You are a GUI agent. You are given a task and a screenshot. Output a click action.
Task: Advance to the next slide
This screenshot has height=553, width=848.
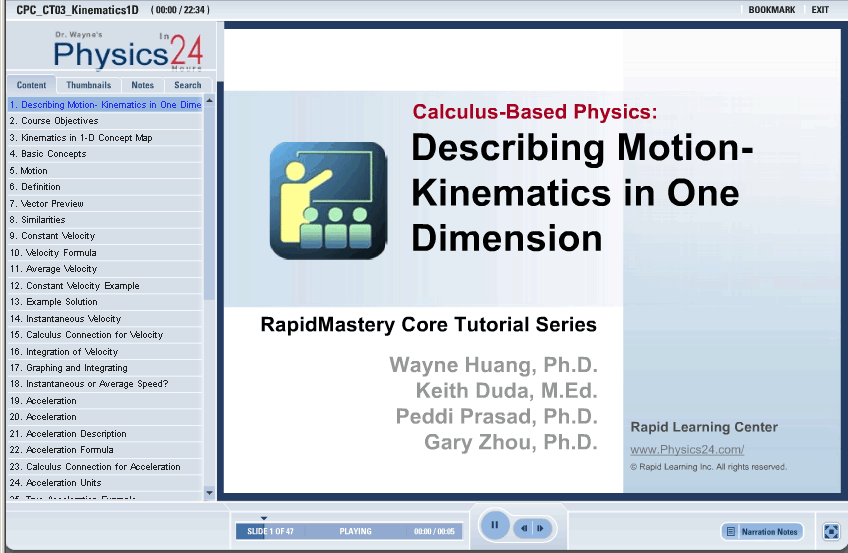click(x=540, y=528)
